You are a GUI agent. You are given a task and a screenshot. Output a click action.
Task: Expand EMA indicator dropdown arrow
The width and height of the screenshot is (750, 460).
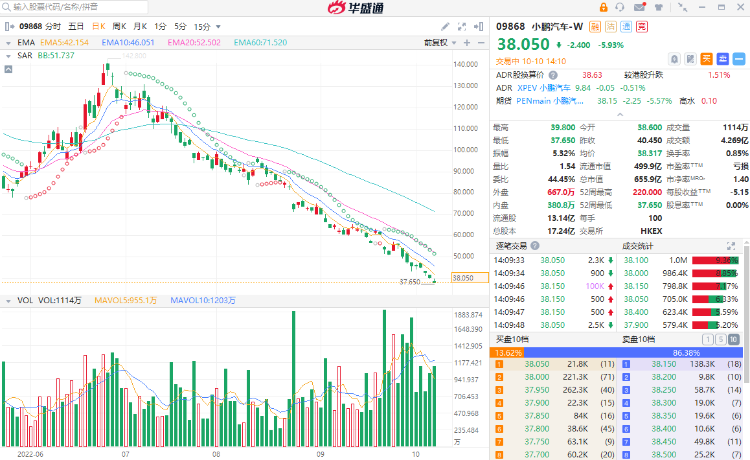click(x=8, y=43)
